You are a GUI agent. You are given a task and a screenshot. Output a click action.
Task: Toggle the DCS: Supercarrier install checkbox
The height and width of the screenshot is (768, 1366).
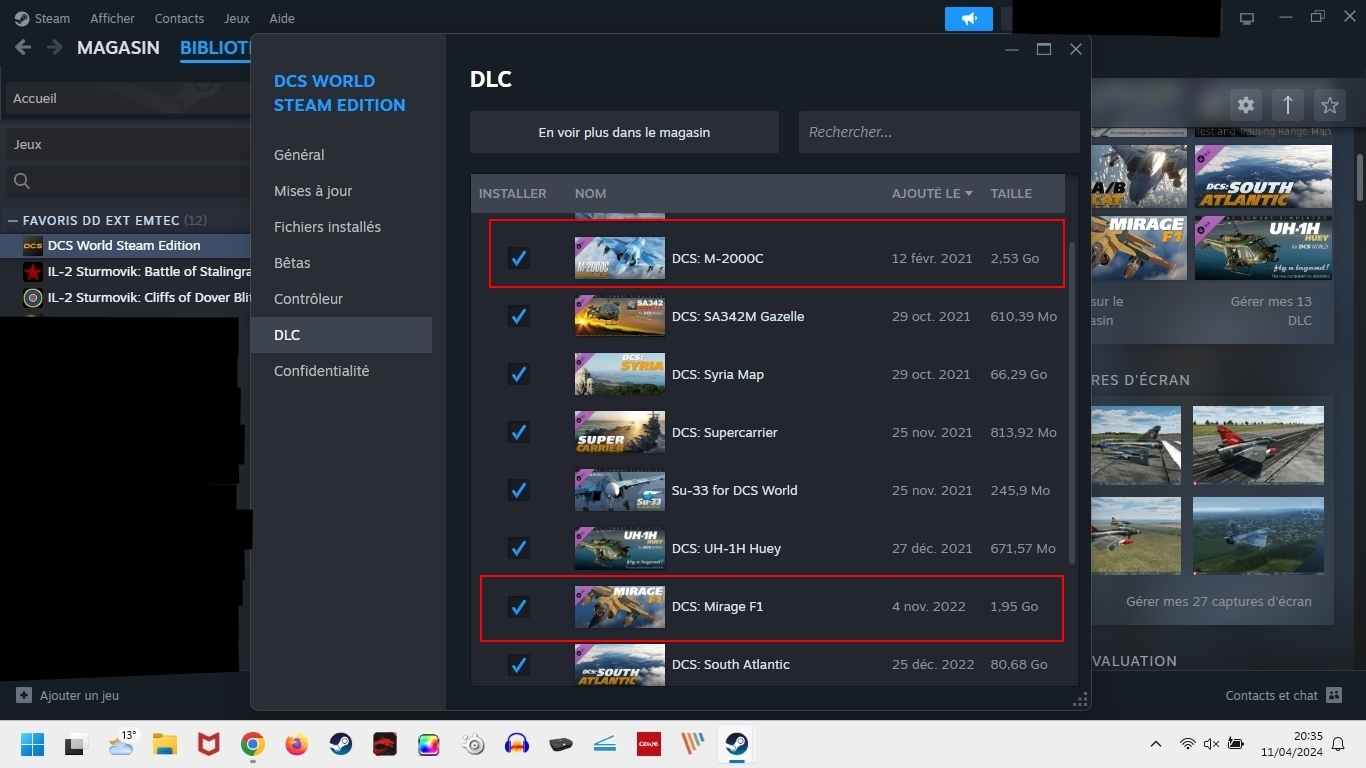(518, 432)
